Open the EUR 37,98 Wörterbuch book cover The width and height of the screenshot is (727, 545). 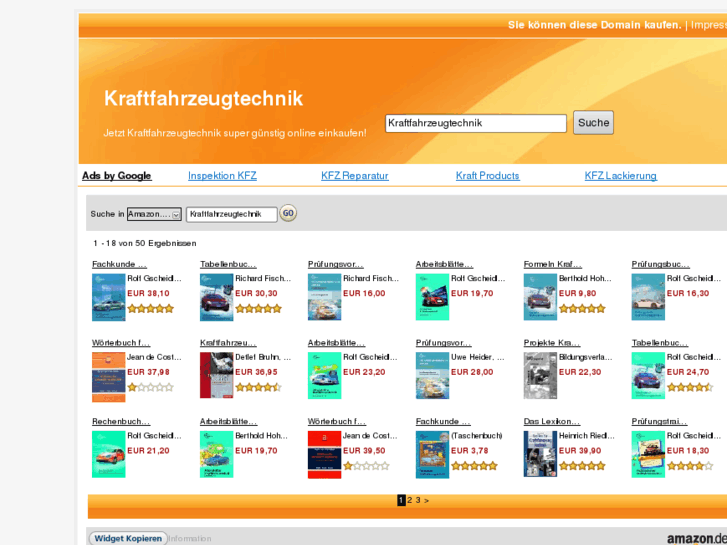pyautogui.click(x=108, y=377)
